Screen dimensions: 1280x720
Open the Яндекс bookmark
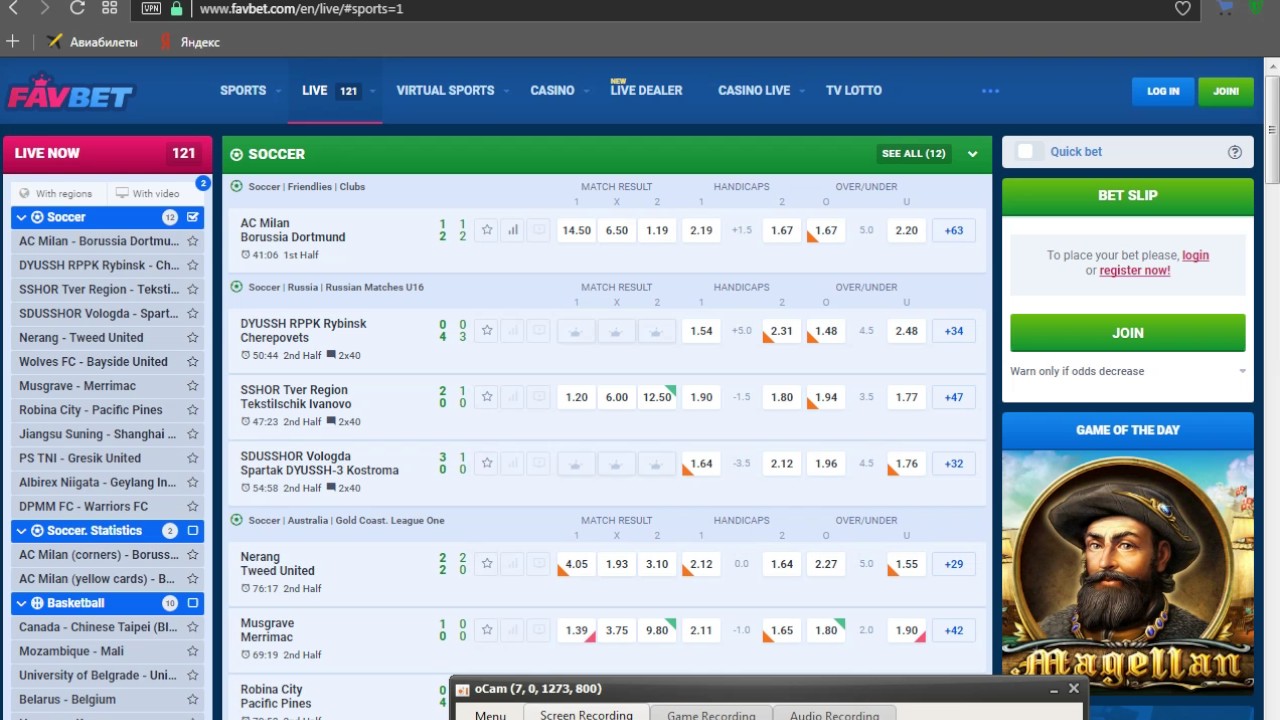[x=189, y=42]
